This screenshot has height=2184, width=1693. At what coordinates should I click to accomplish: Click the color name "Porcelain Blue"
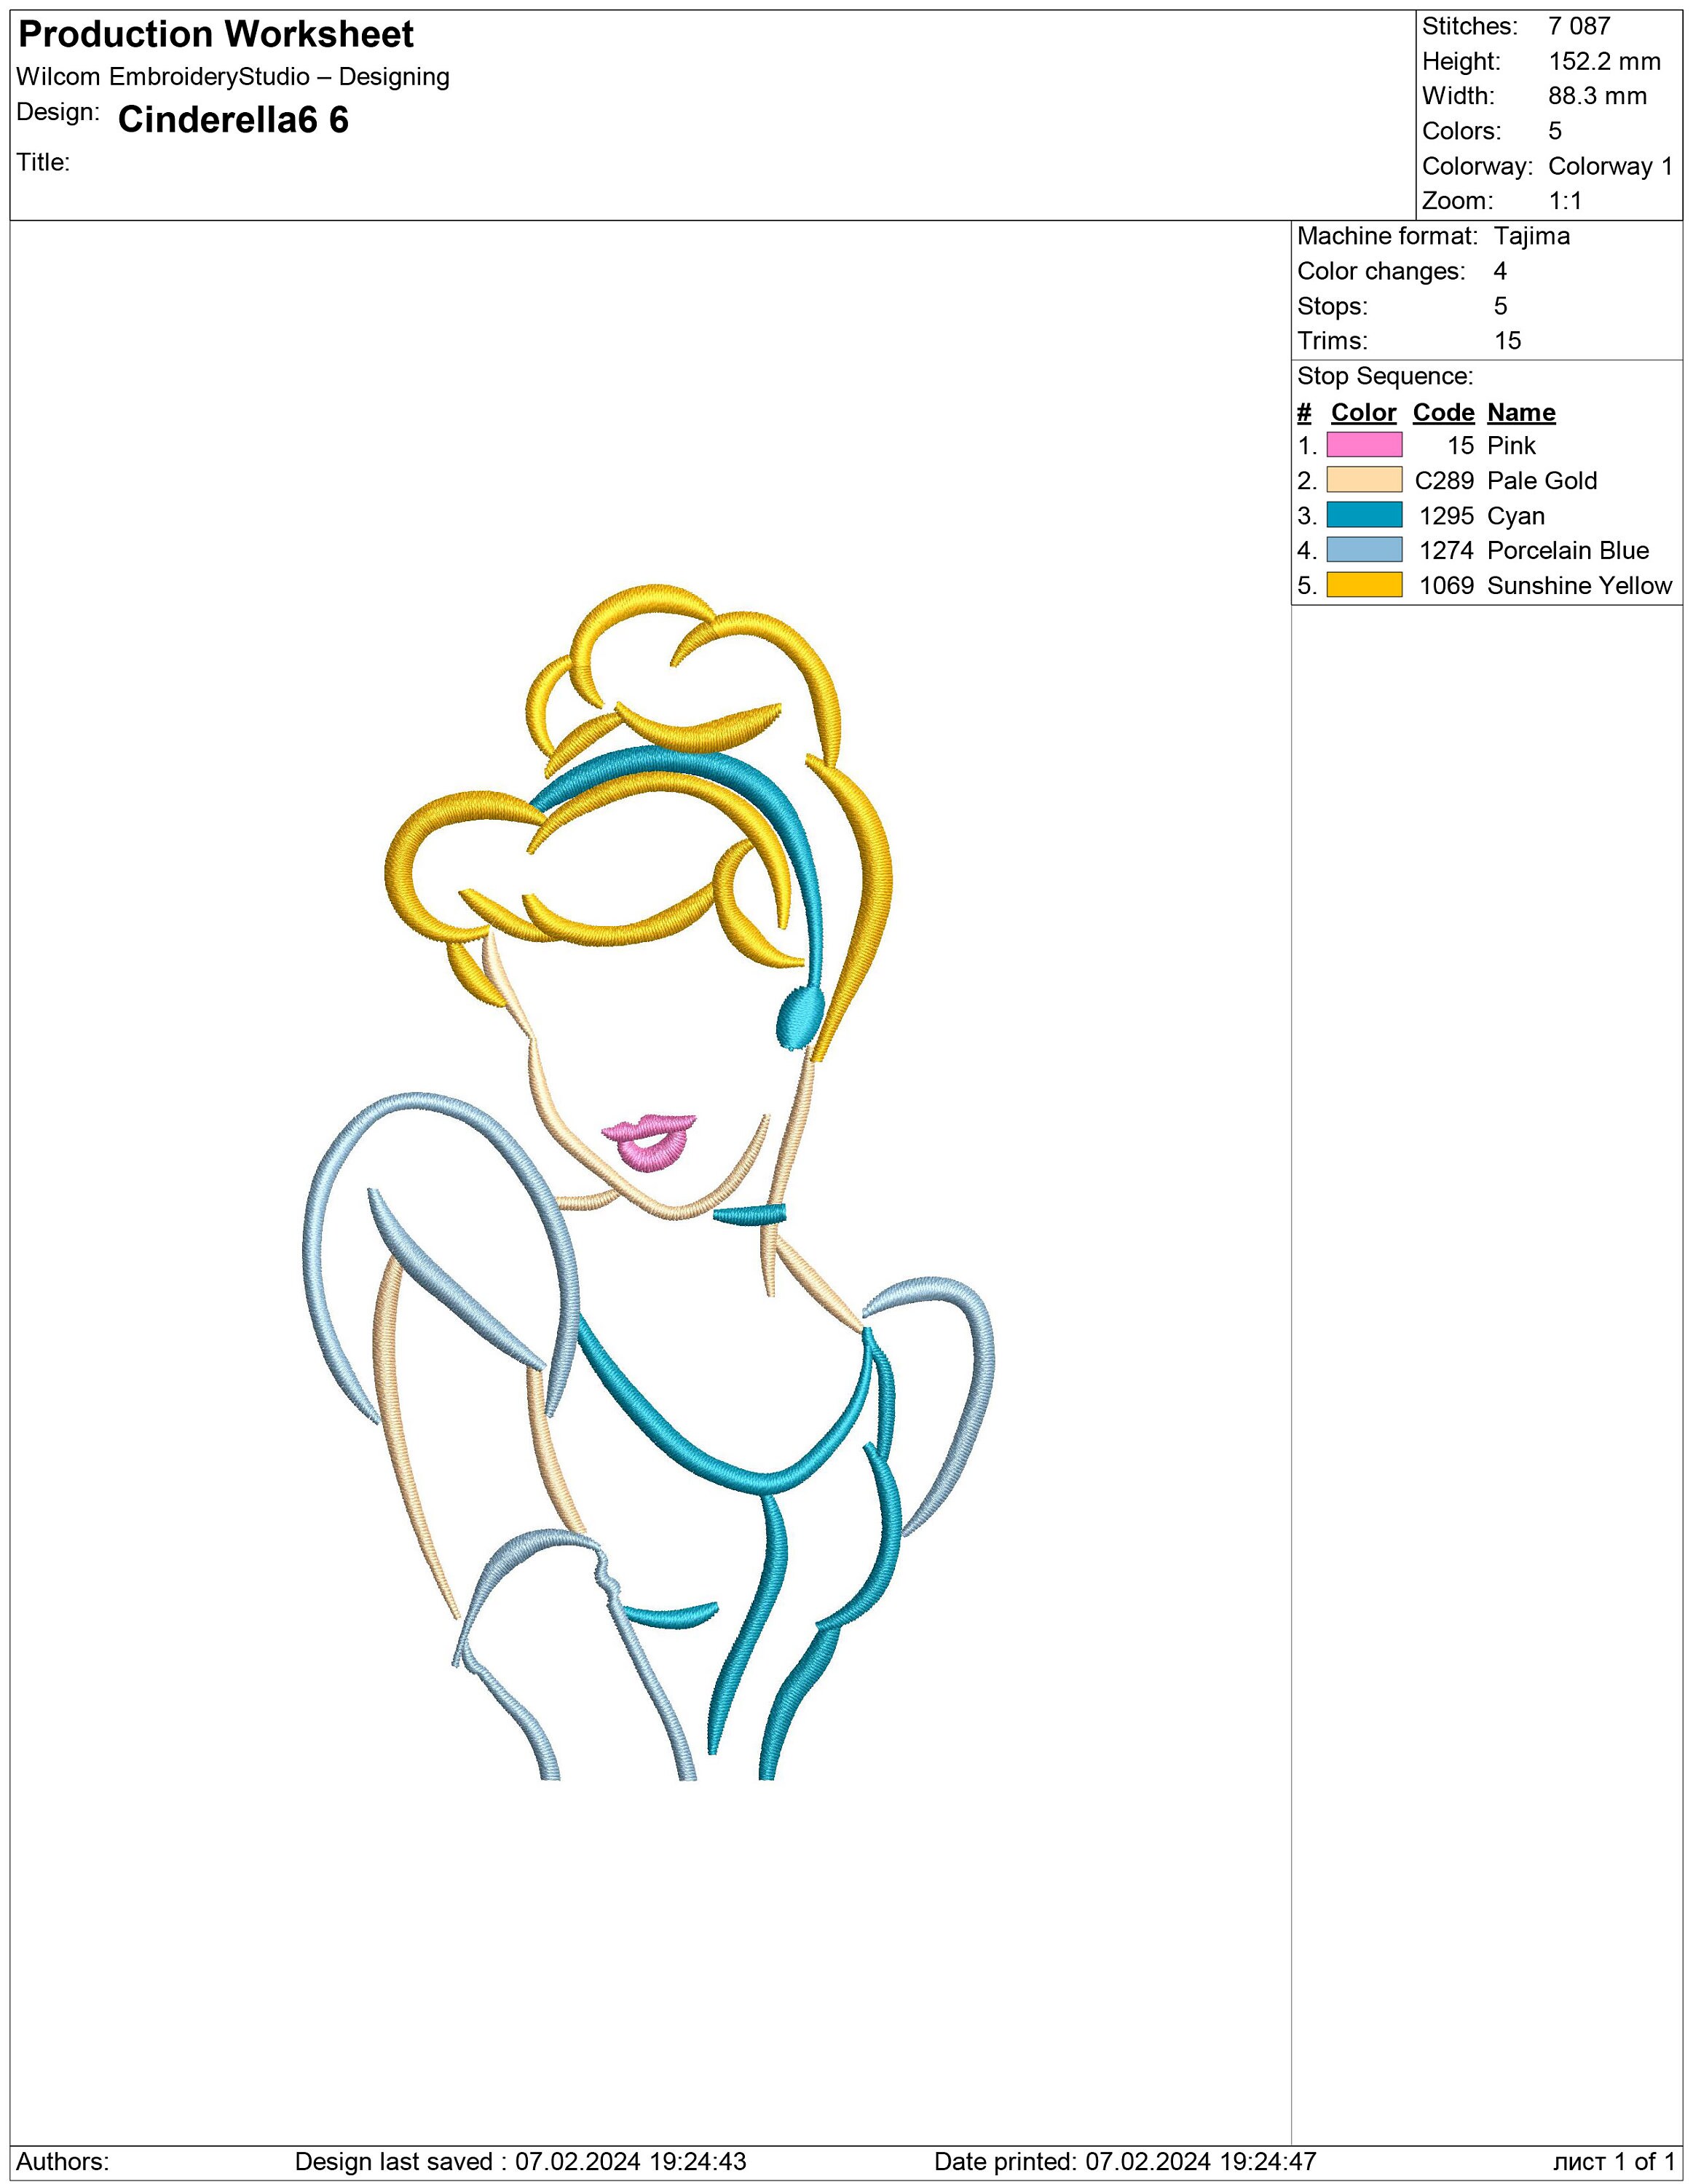[1569, 551]
